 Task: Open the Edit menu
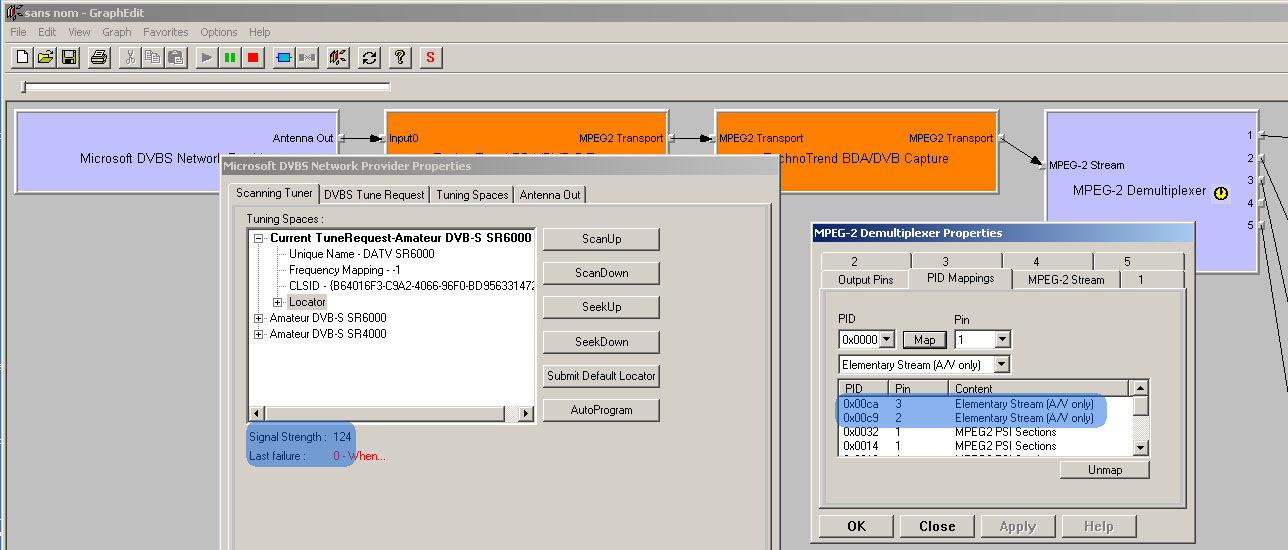(x=47, y=32)
